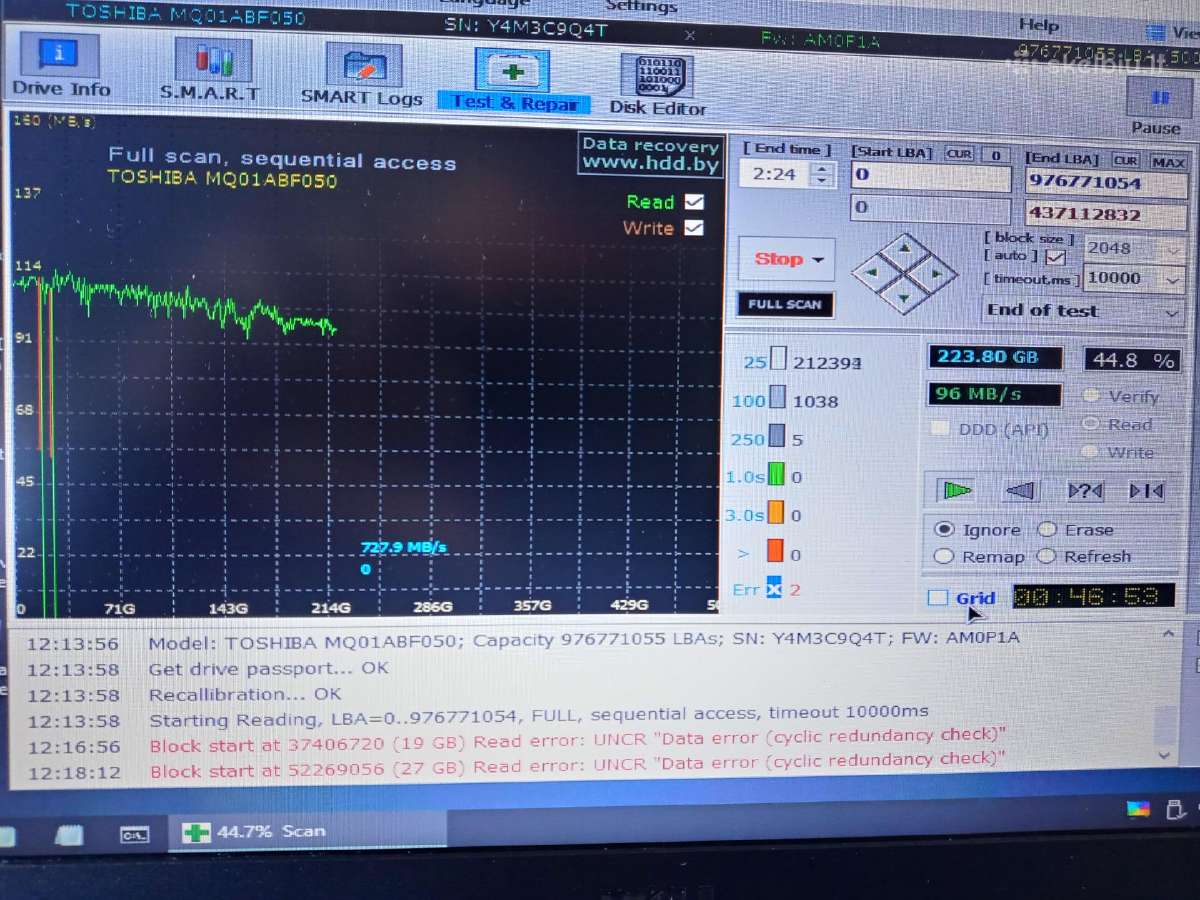
Task: Open the Settings menu
Action: coord(641,6)
